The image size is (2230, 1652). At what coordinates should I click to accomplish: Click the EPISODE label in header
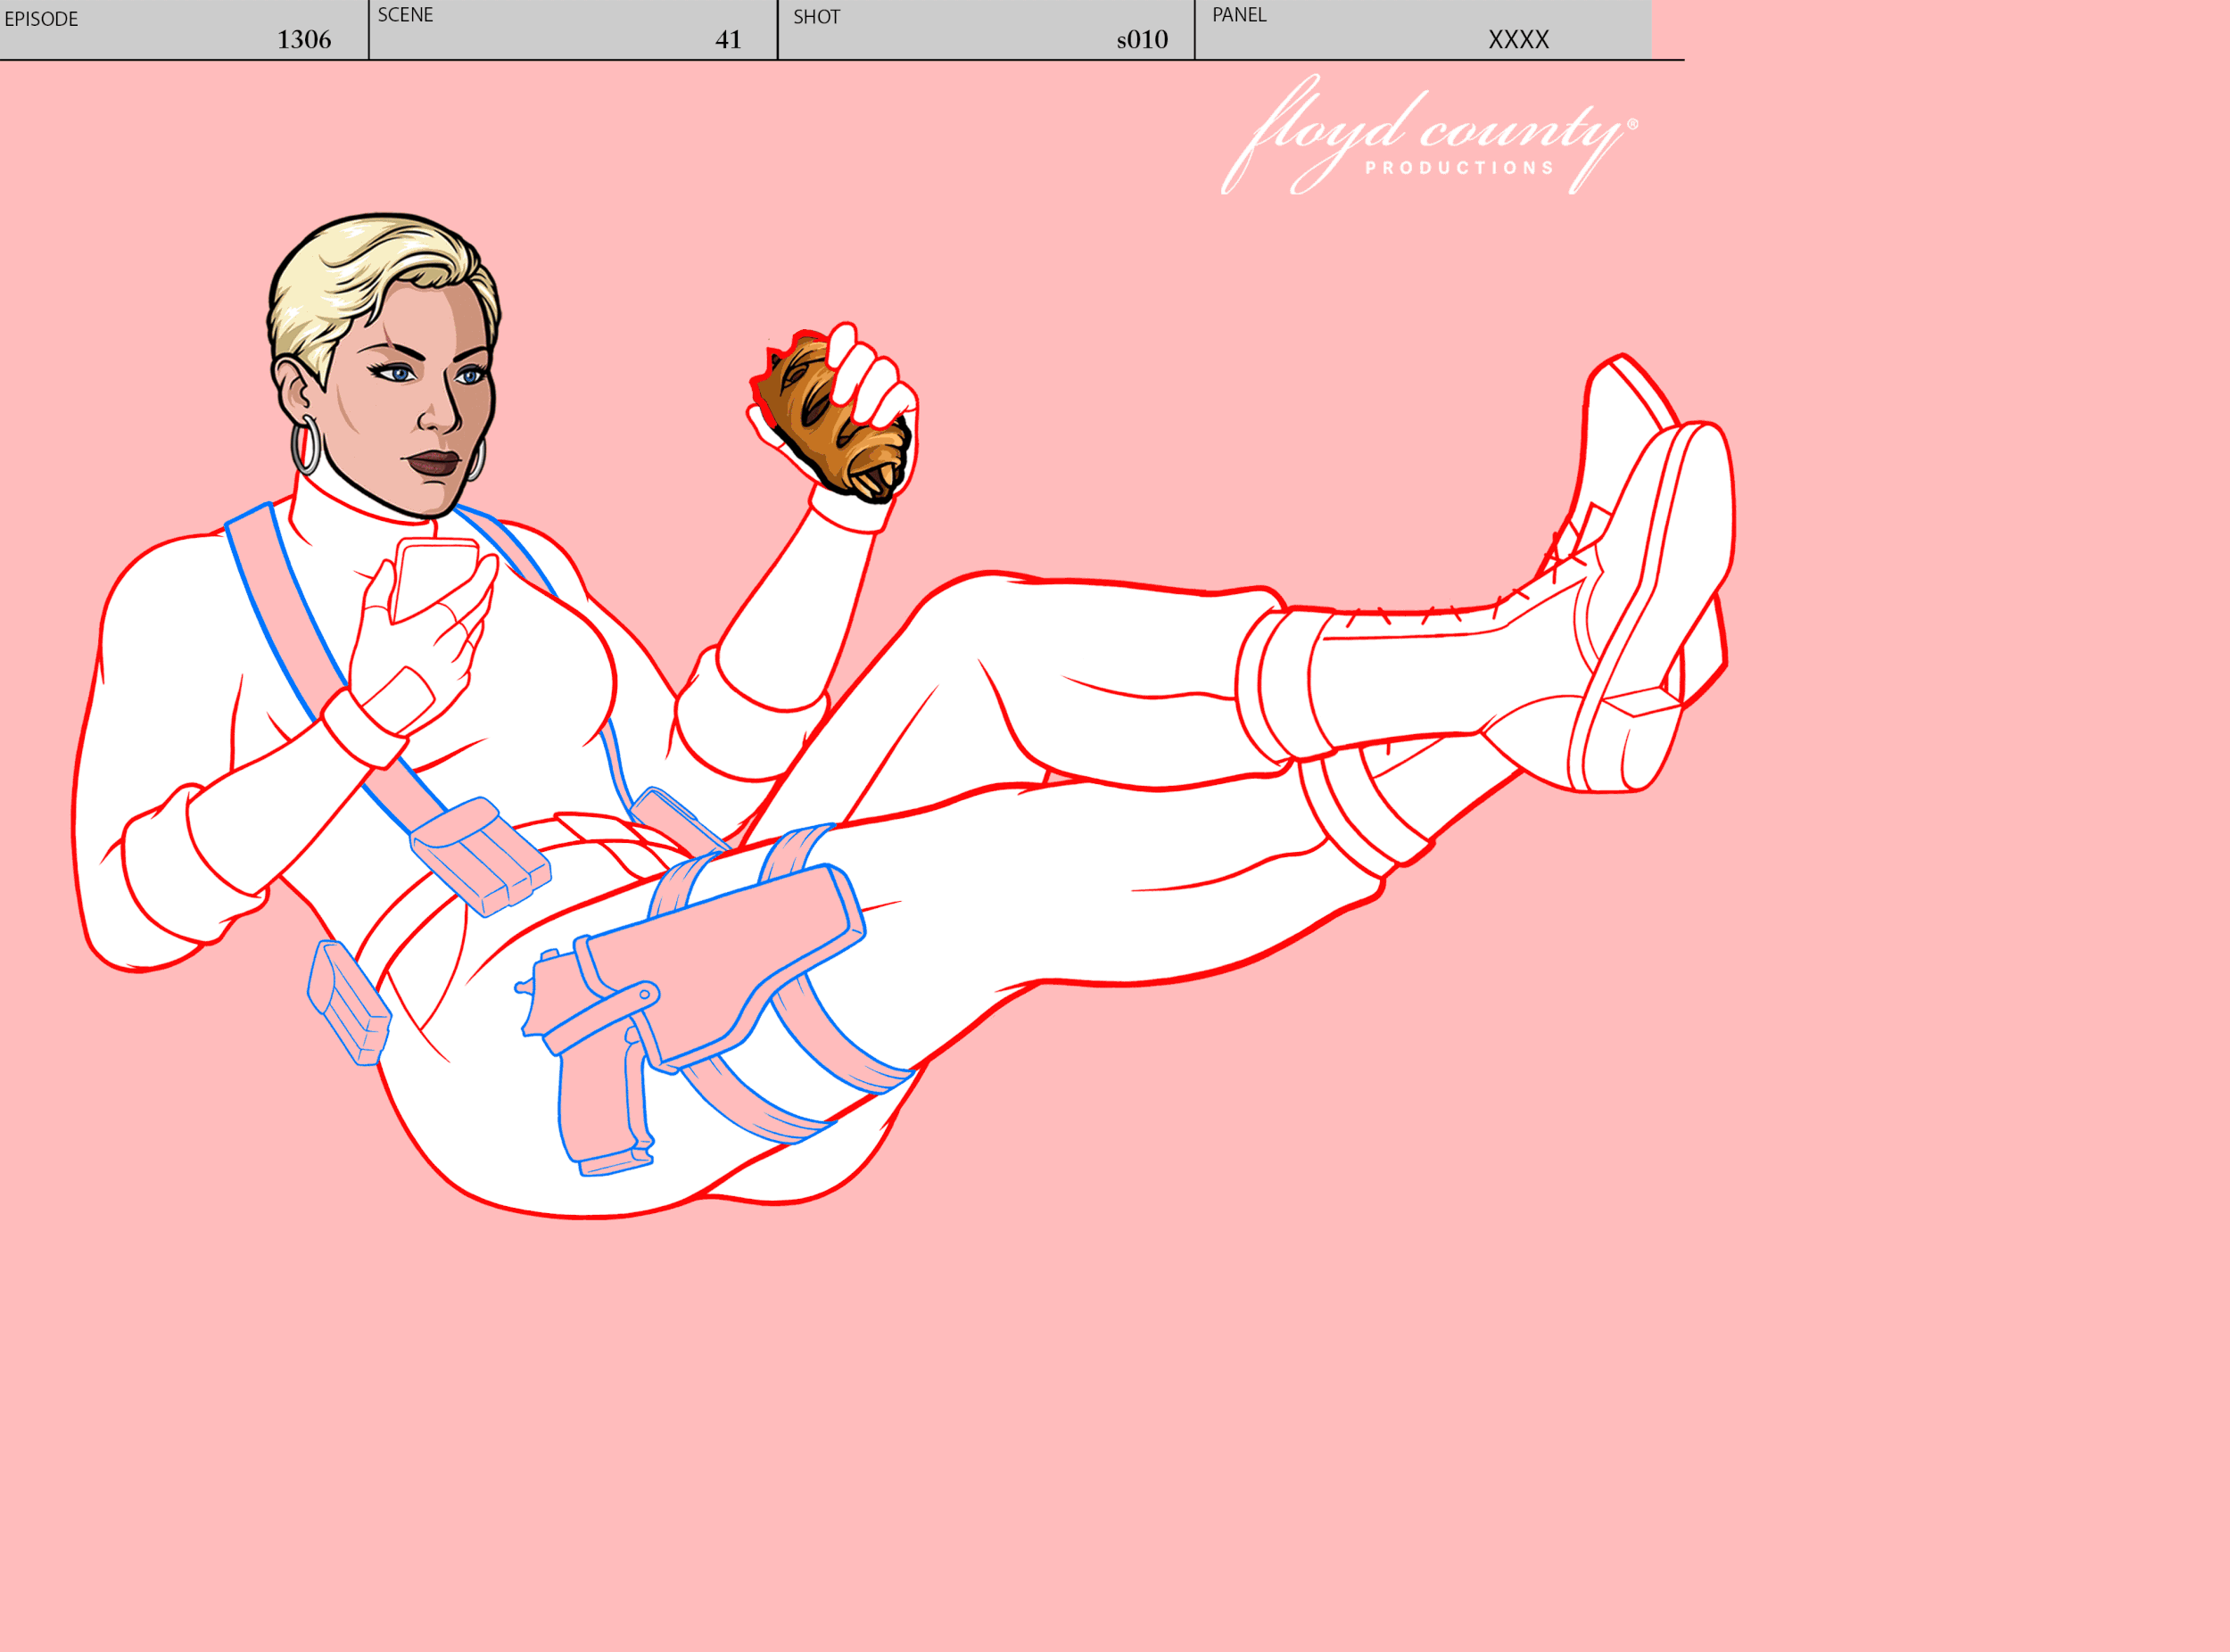coord(41,19)
